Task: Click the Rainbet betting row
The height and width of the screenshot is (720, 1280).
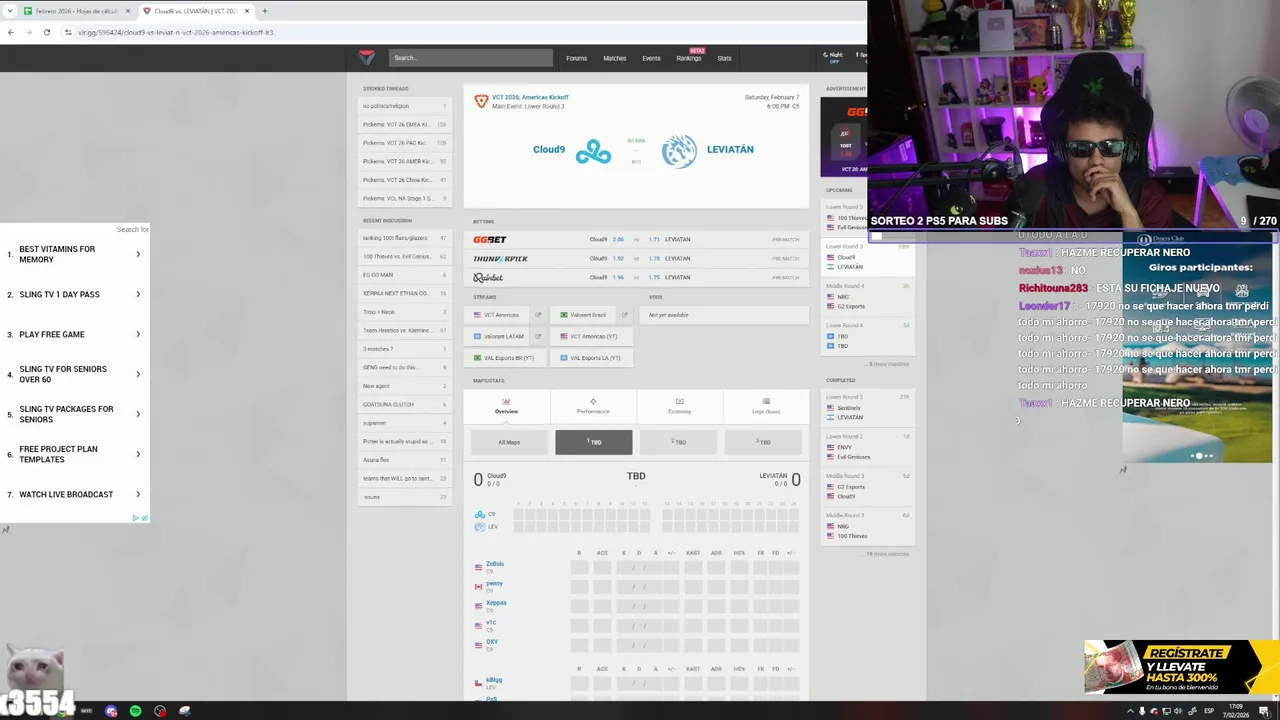Action: click(636, 277)
